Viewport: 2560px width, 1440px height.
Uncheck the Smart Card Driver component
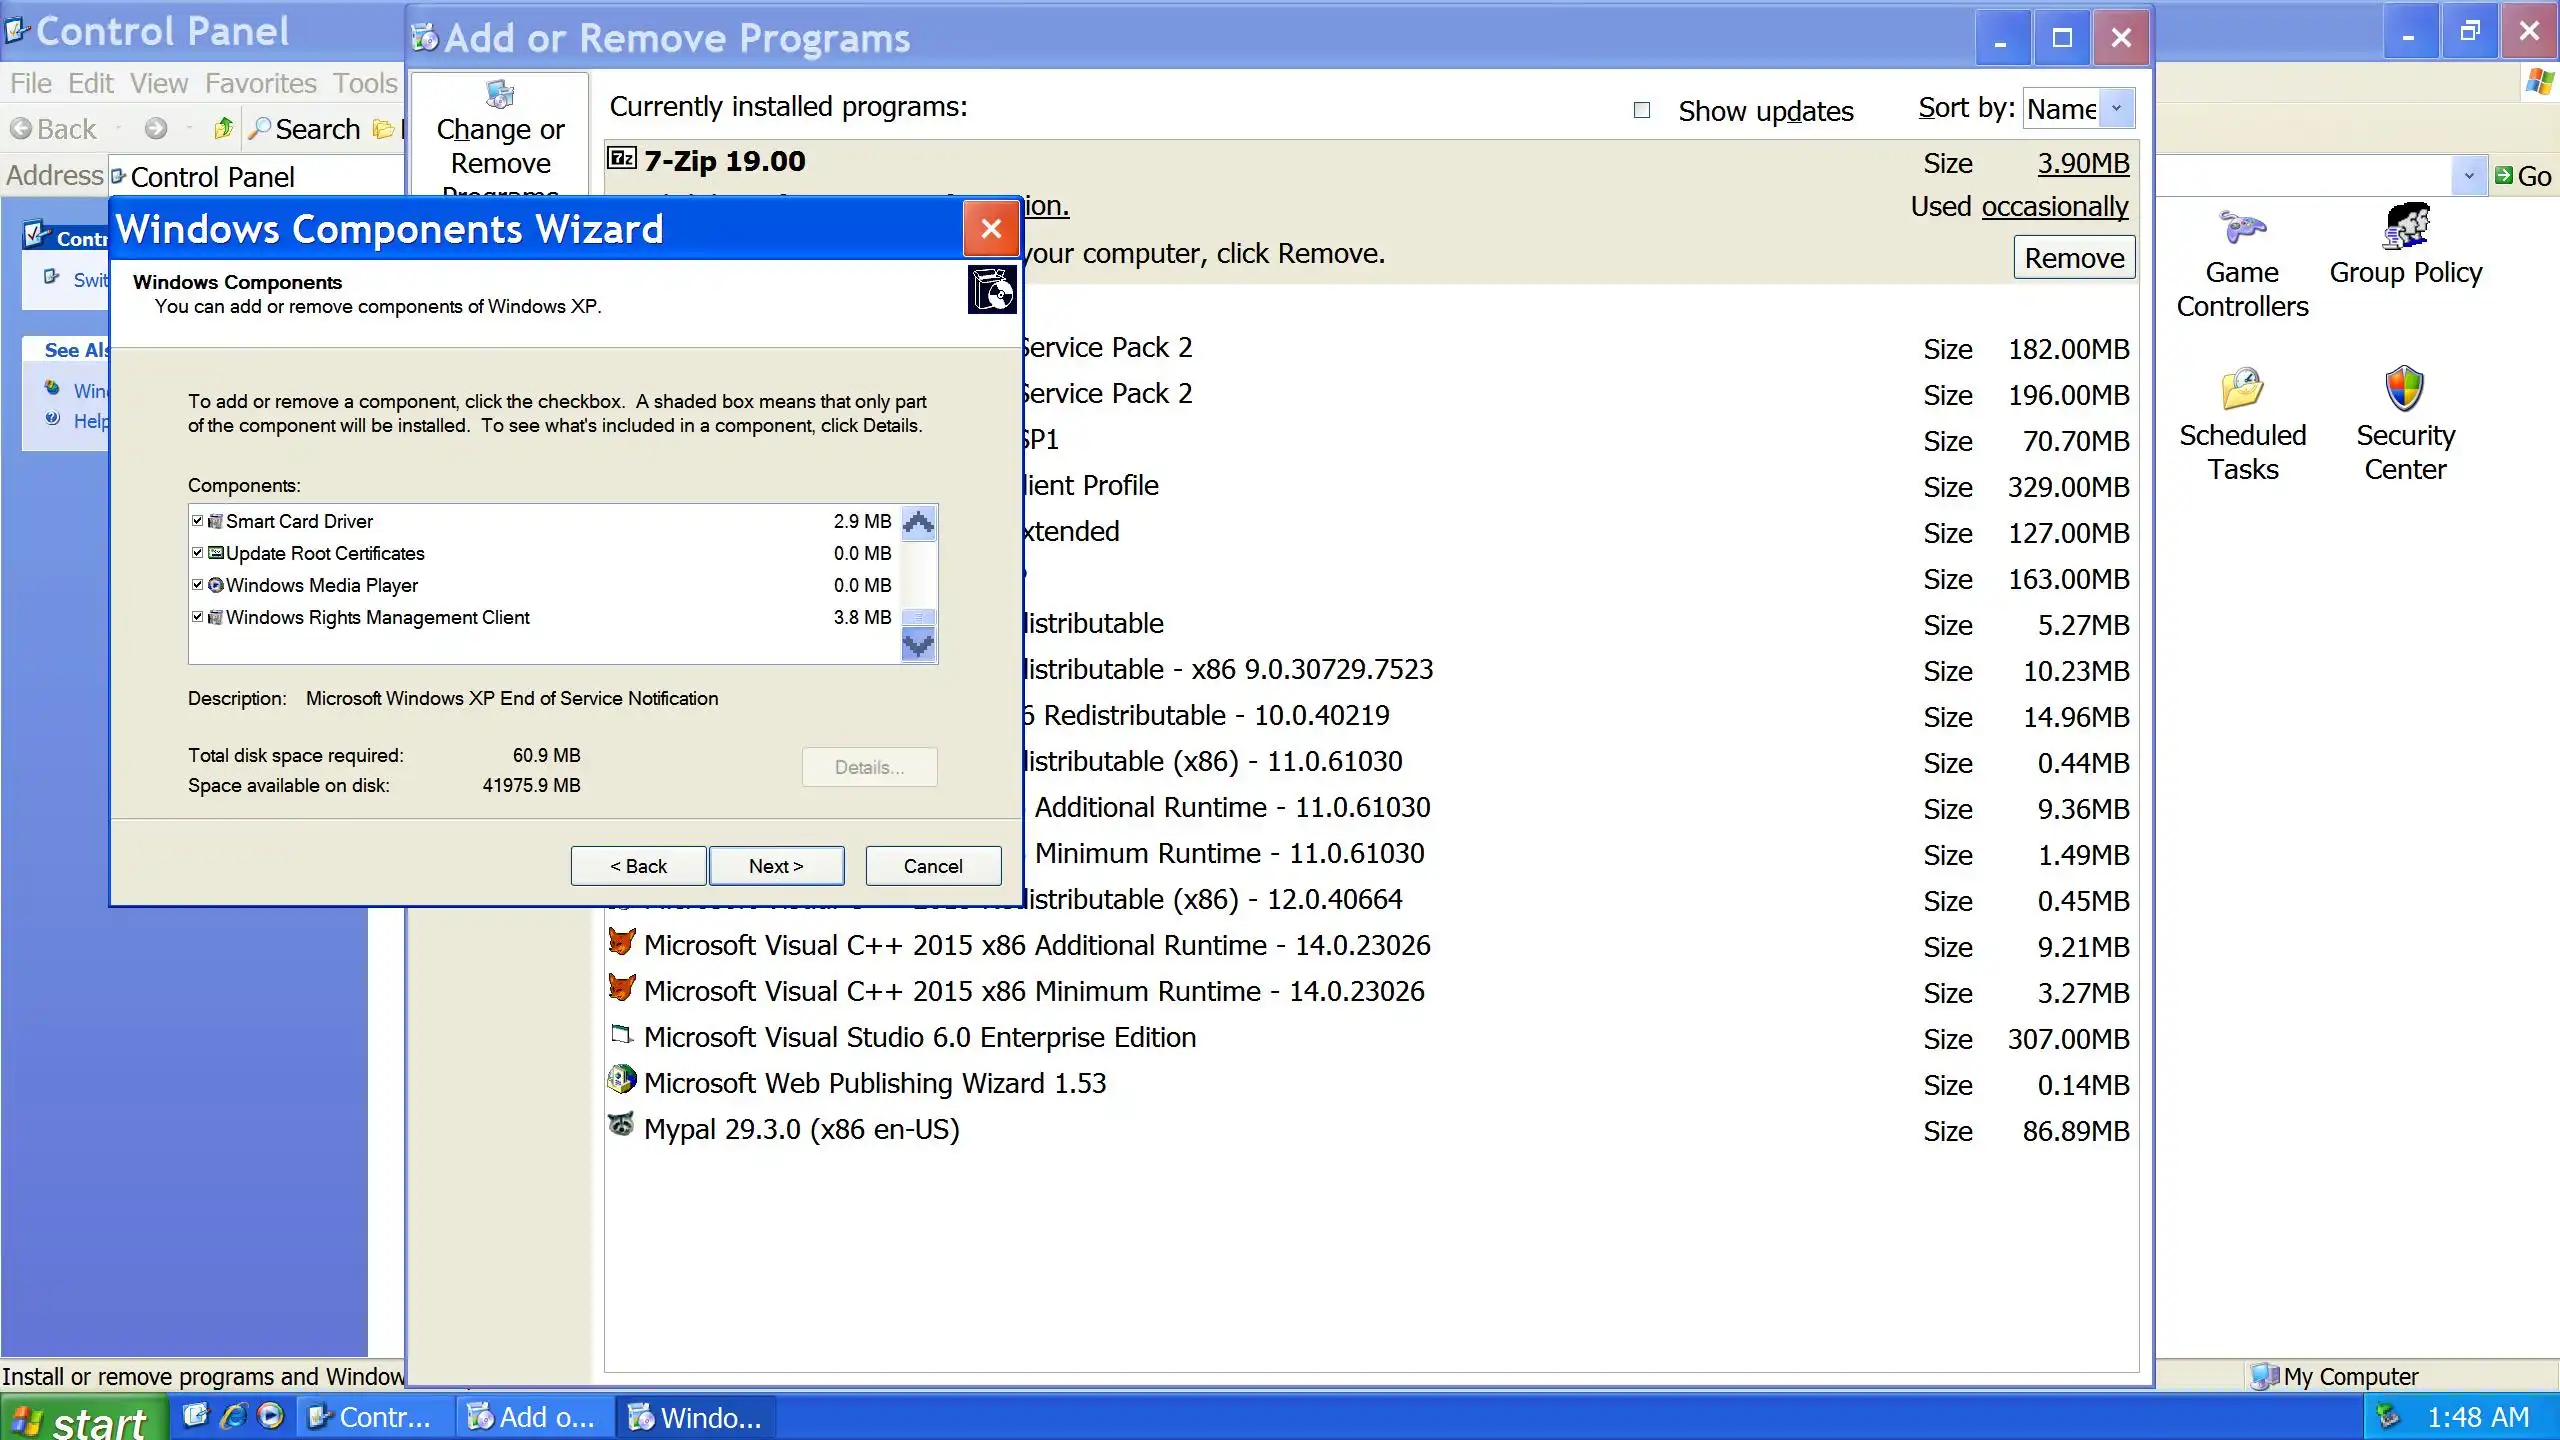pos(197,521)
